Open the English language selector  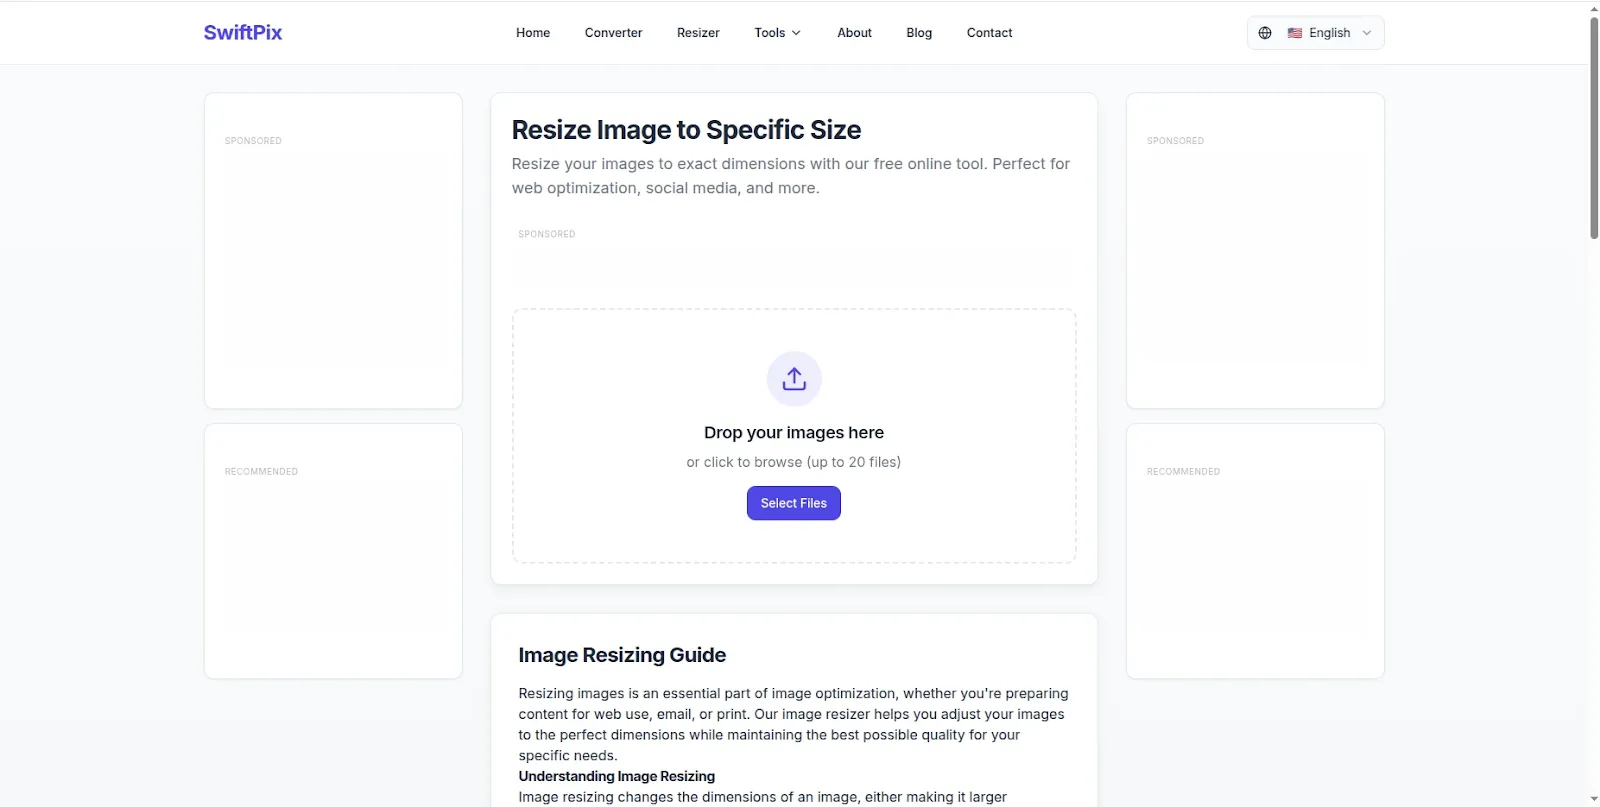pos(1316,33)
